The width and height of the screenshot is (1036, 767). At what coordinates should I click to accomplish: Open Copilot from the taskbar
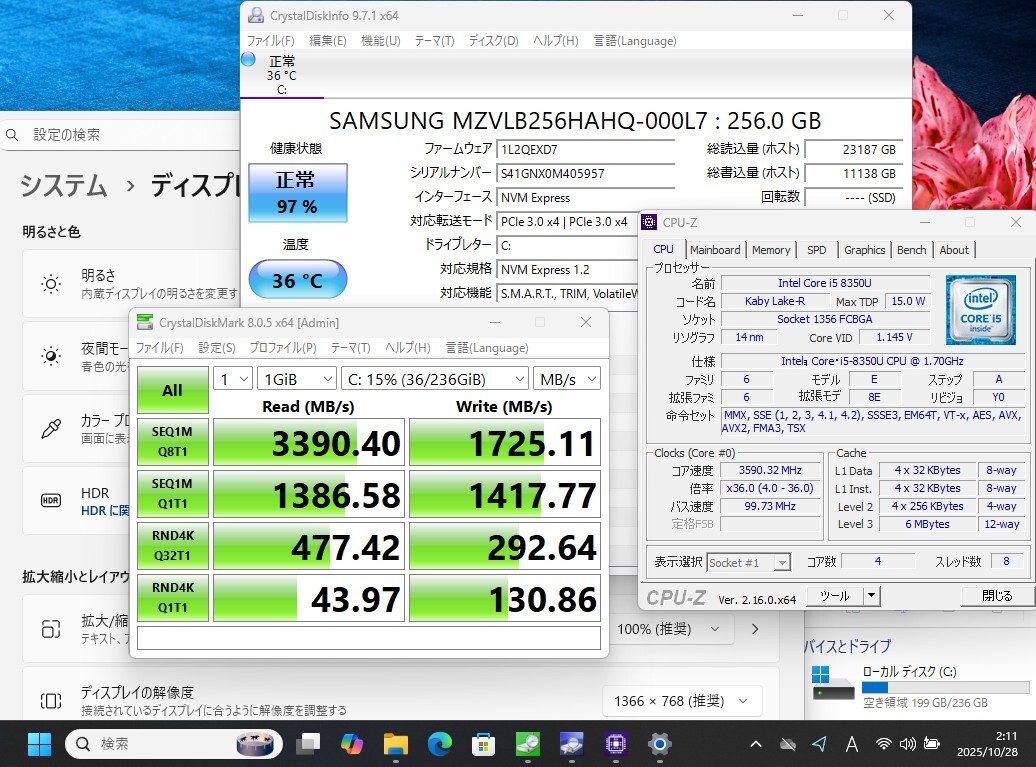(x=352, y=744)
